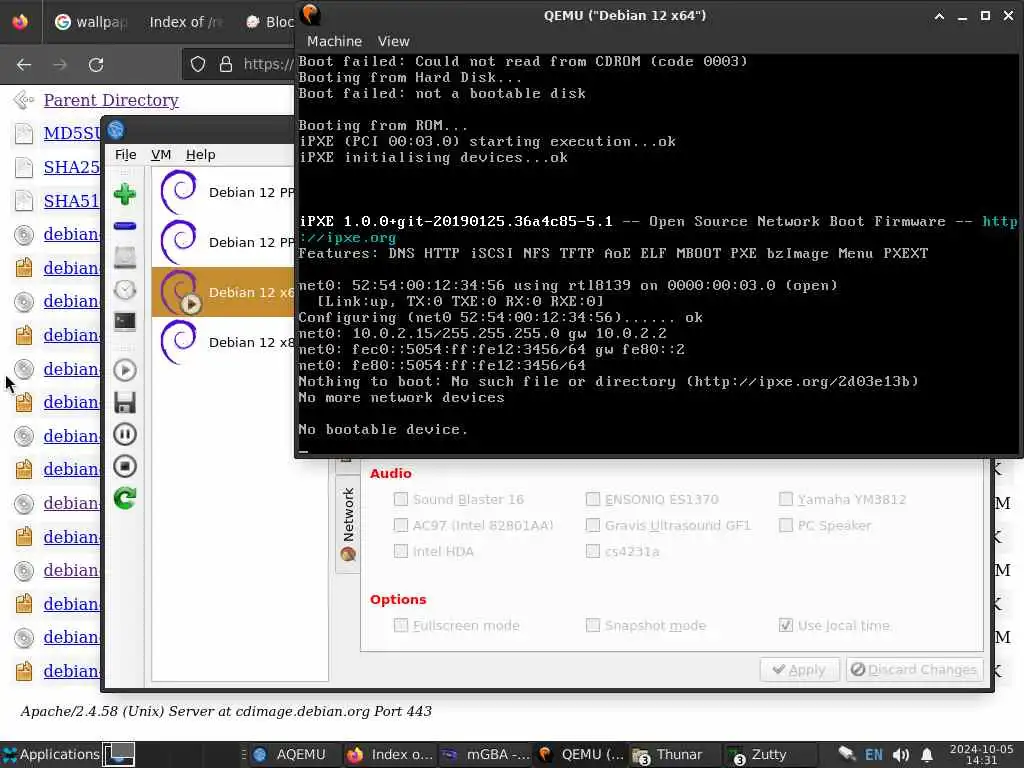
Task: Click the Firefox back arrow button
Action: [24, 65]
